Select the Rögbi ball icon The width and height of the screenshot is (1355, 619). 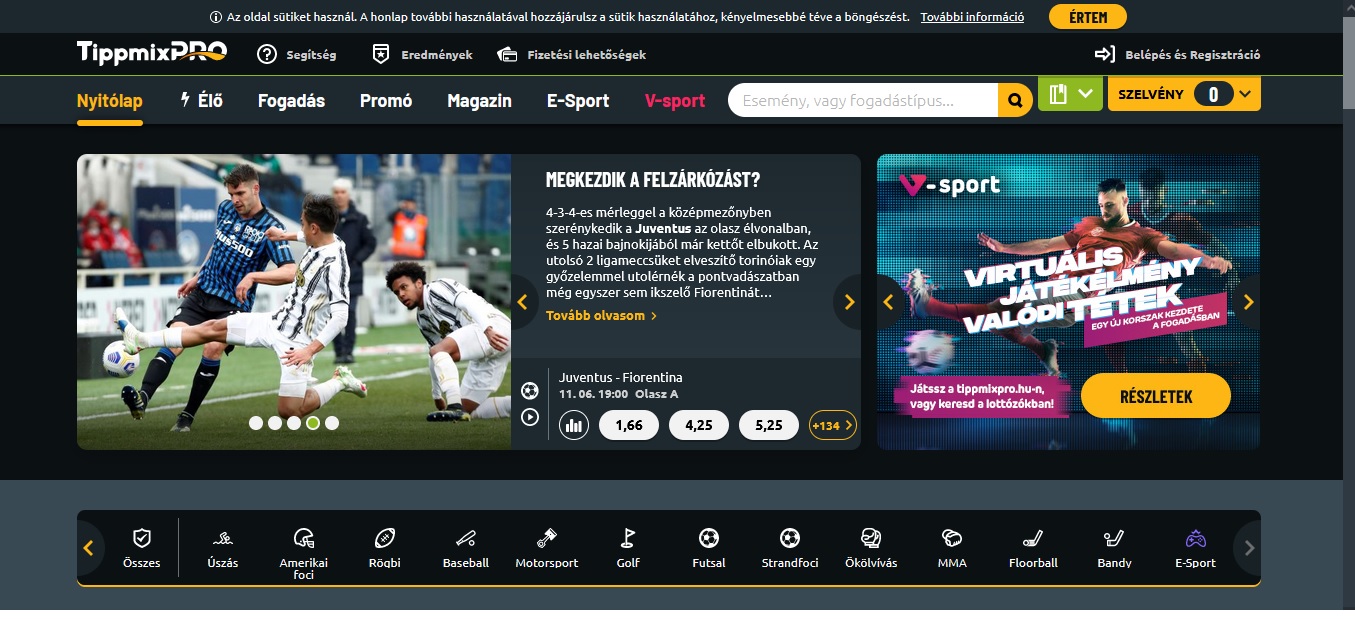click(x=385, y=538)
